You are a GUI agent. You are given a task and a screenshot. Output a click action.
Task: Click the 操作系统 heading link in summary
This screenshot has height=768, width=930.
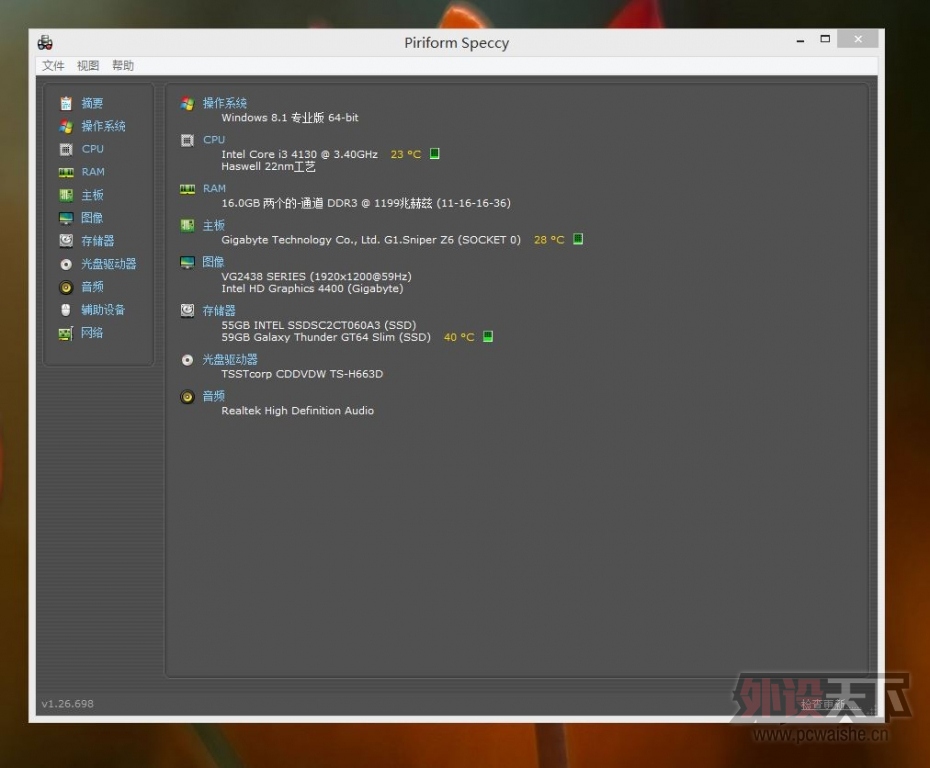click(x=225, y=103)
